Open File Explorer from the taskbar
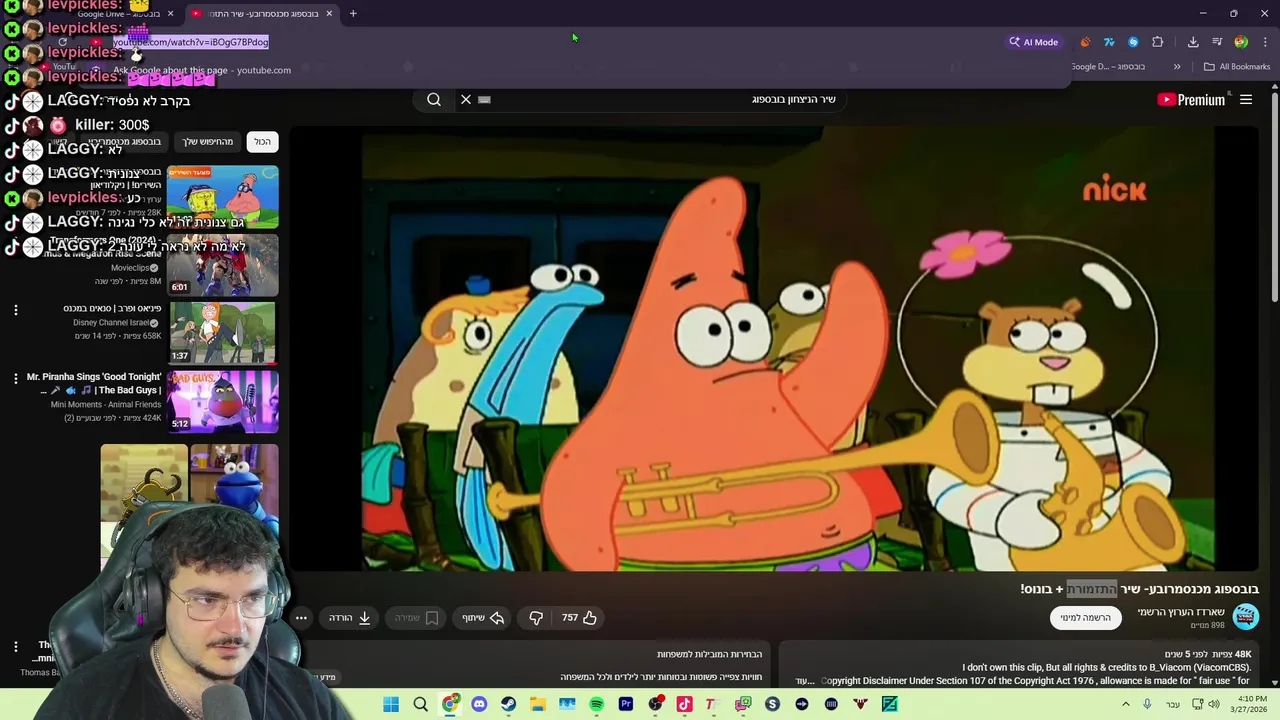1280x720 pixels. click(x=538, y=704)
